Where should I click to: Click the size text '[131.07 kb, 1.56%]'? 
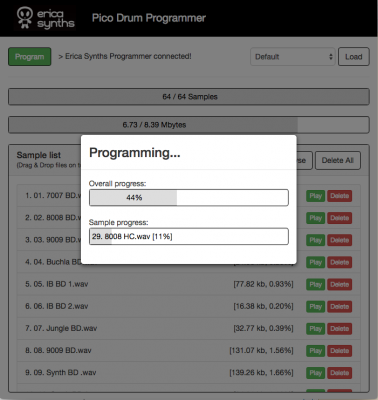pyautogui.click(x=261, y=351)
